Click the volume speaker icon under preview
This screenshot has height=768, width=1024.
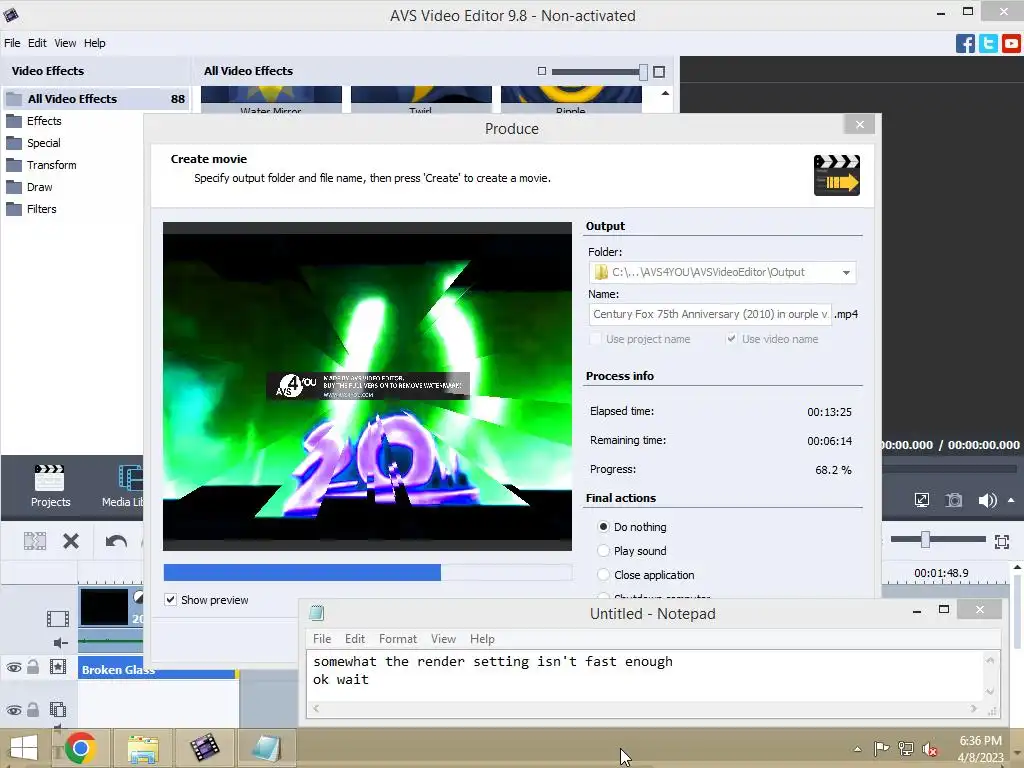point(987,500)
